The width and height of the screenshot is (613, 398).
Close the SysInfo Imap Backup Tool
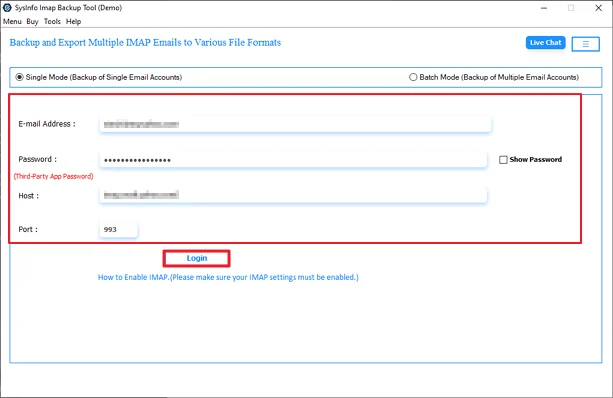click(599, 8)
